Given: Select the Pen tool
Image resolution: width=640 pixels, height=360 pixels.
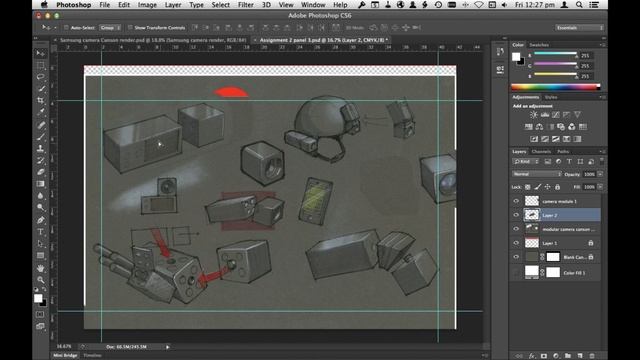Looking at the screenshot, I should 40,220.
